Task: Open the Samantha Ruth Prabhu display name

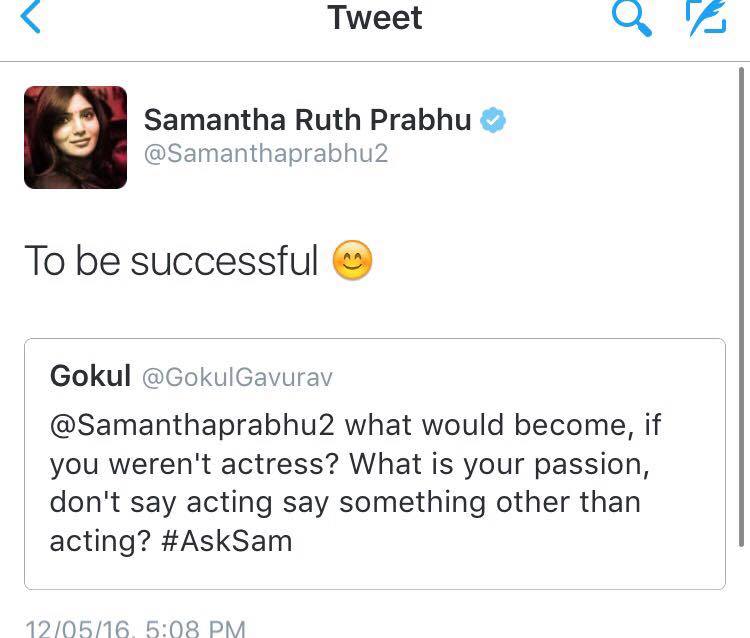Action: 307,120
